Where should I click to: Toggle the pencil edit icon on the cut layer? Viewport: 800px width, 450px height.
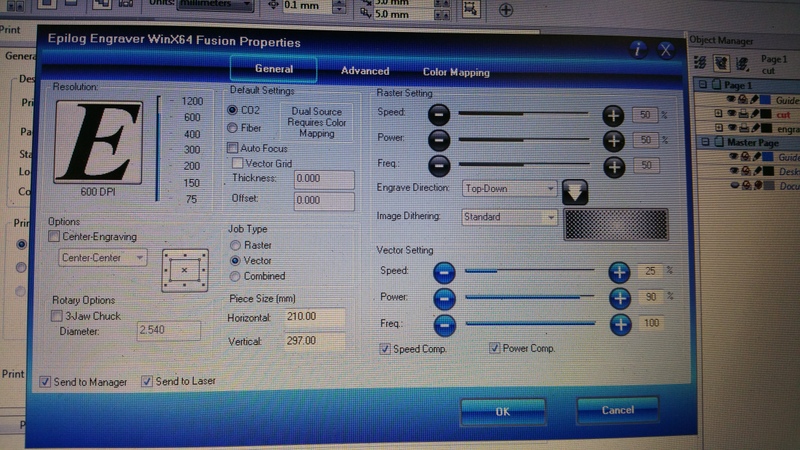(755, 114)
